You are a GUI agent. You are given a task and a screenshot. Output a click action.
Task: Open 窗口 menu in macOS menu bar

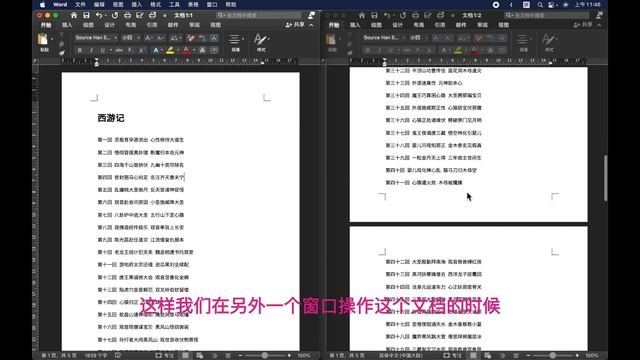tap(212, 4)
